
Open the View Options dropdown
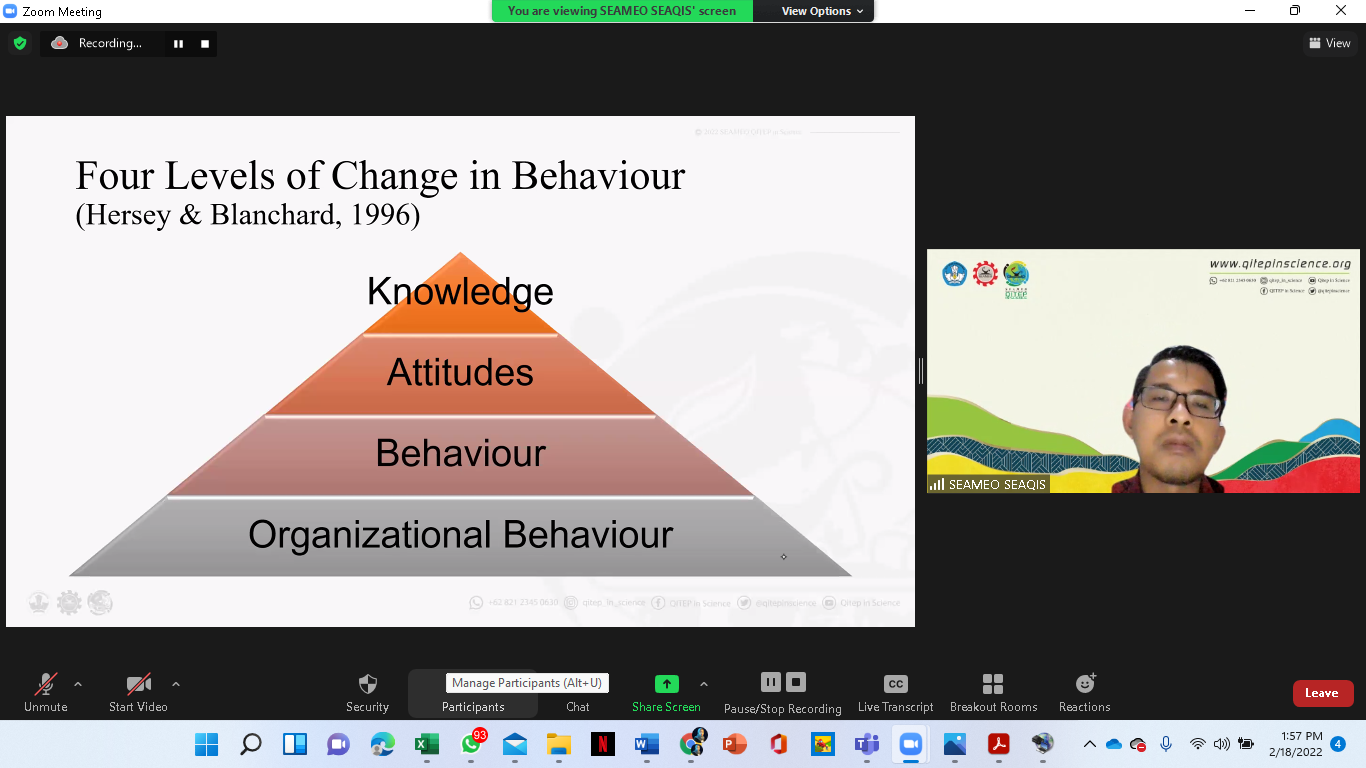(x=816, y=11)
